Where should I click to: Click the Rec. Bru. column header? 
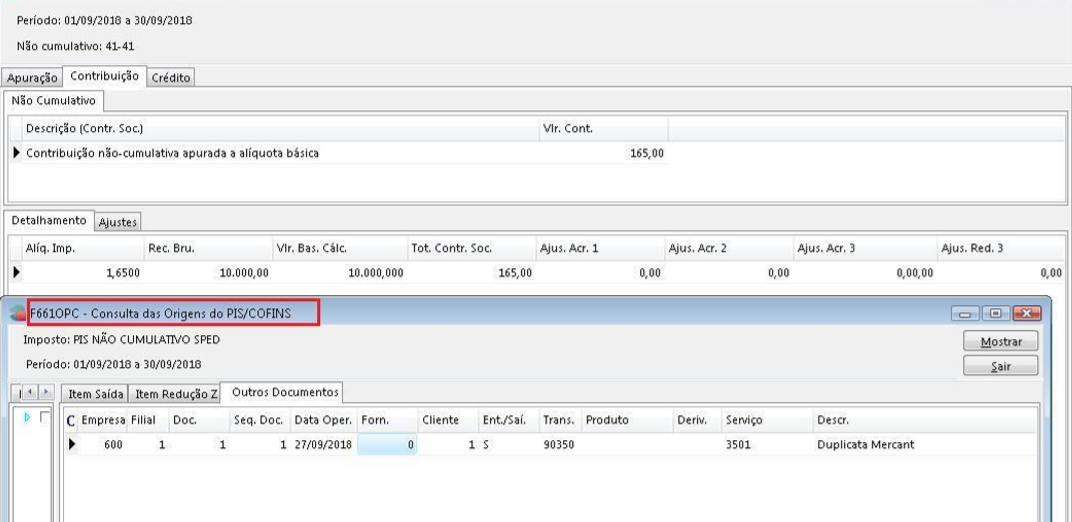click(x=208, y=248)
